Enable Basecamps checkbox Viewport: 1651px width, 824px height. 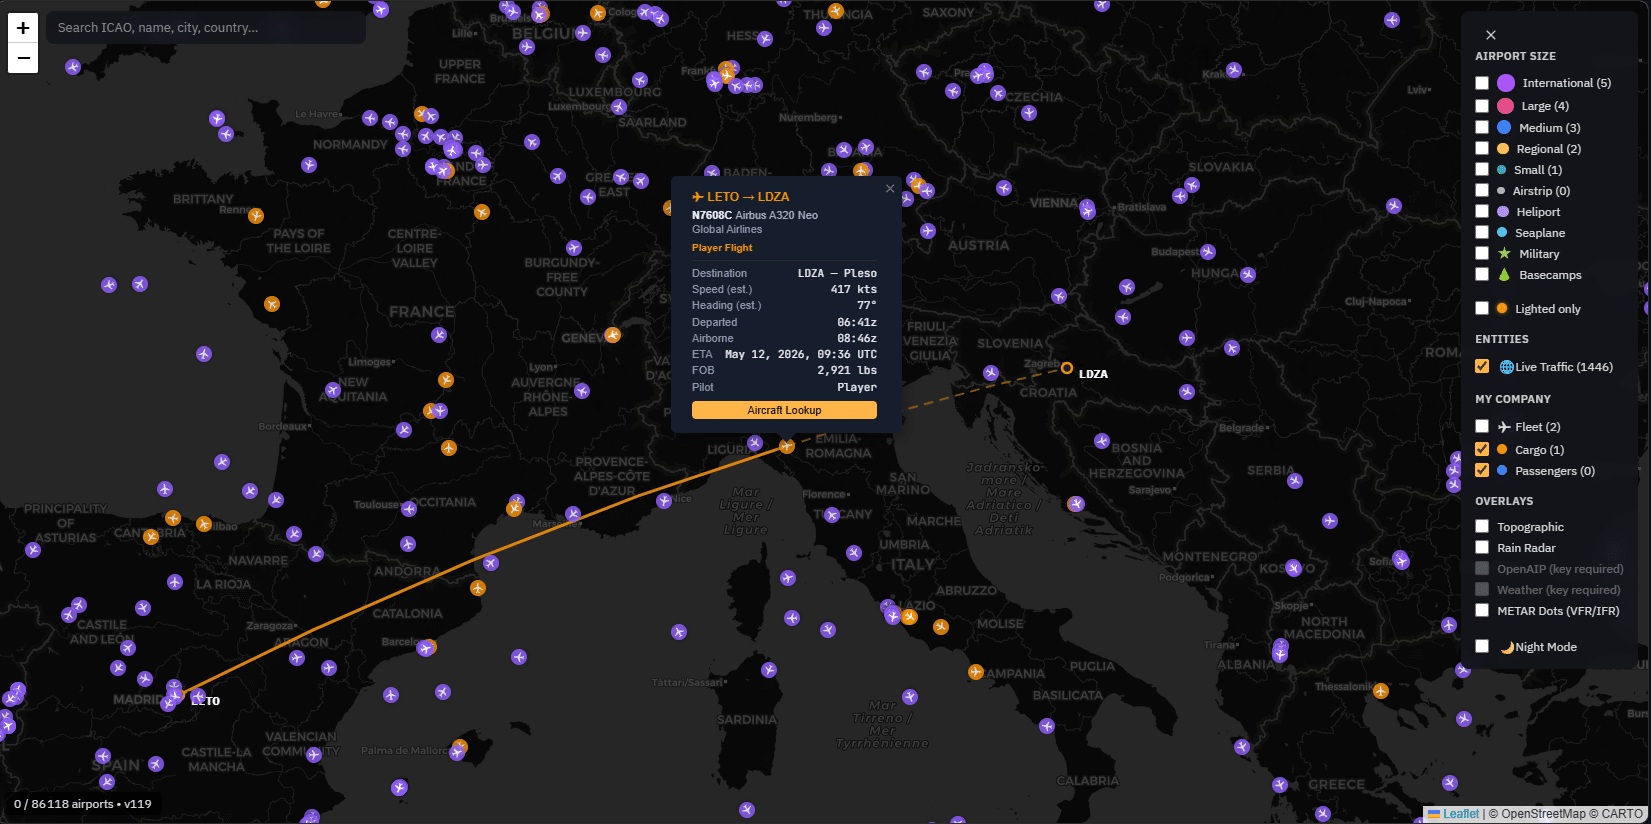point(1482,275)
